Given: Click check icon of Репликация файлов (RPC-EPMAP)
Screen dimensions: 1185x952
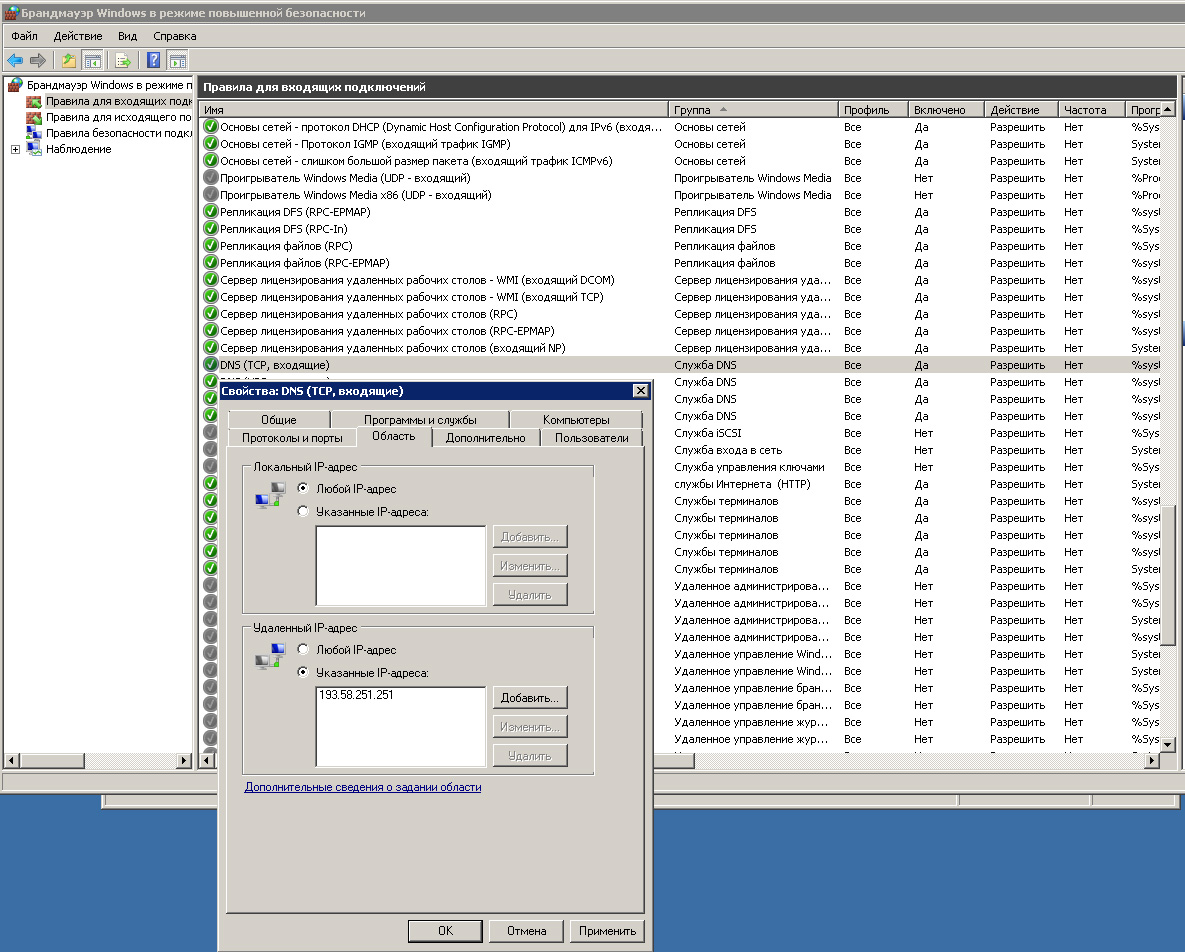Looking at the screenshot, I should tap(211, 263).
